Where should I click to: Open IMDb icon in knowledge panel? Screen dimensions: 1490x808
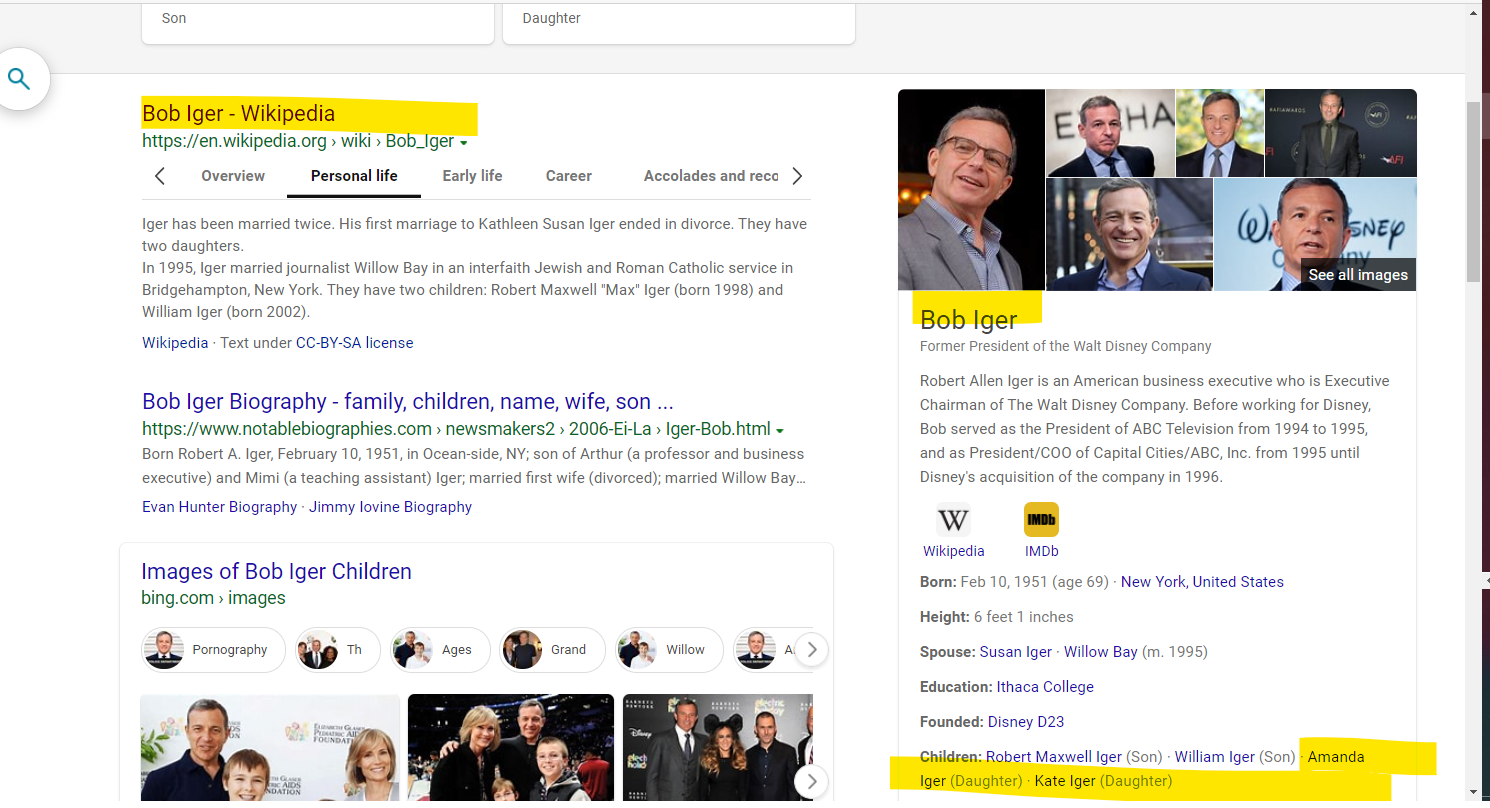[x=1041, y=520]
